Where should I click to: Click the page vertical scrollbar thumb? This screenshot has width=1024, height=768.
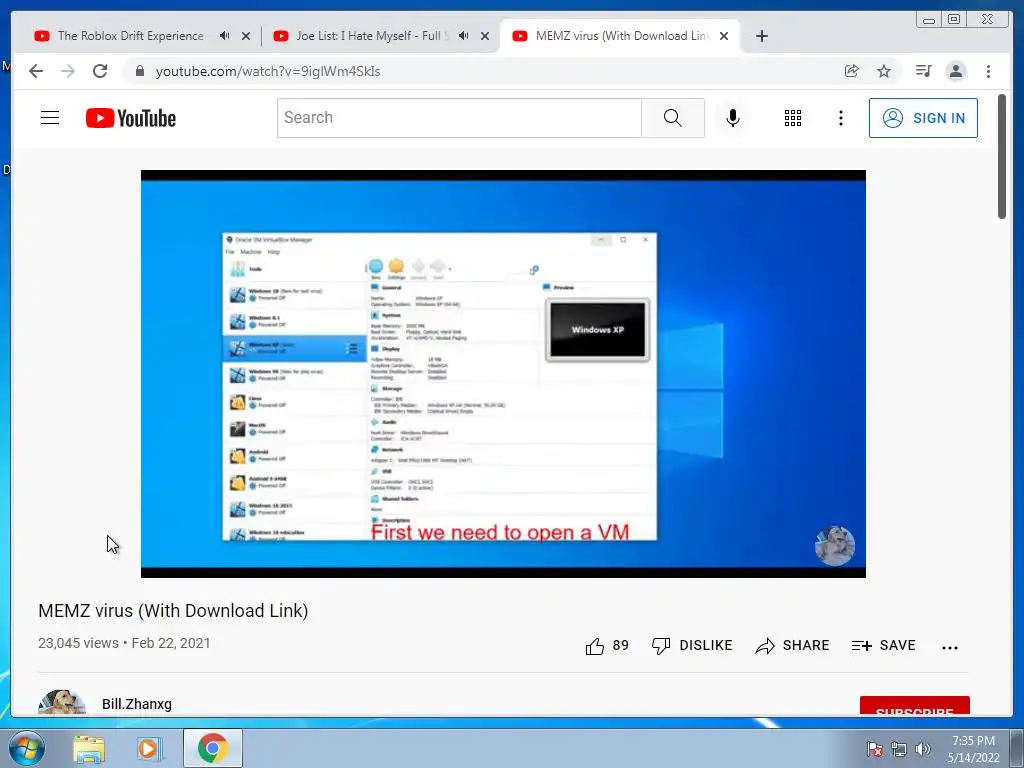click(1002, 157)
